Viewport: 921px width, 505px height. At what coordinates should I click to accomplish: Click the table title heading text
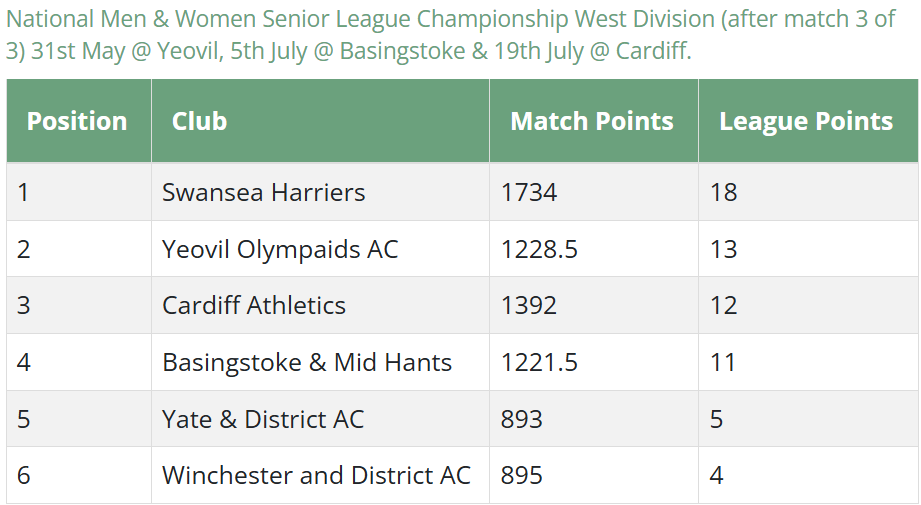coord(451,35)
